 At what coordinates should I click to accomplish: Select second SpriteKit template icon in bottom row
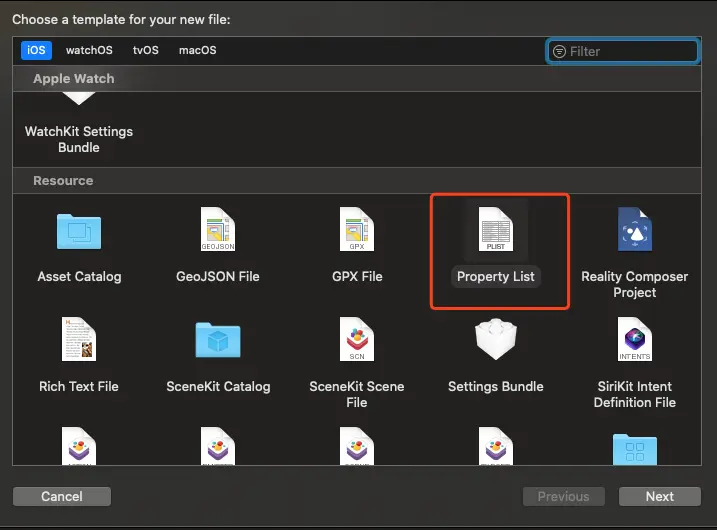click(218, 446)
